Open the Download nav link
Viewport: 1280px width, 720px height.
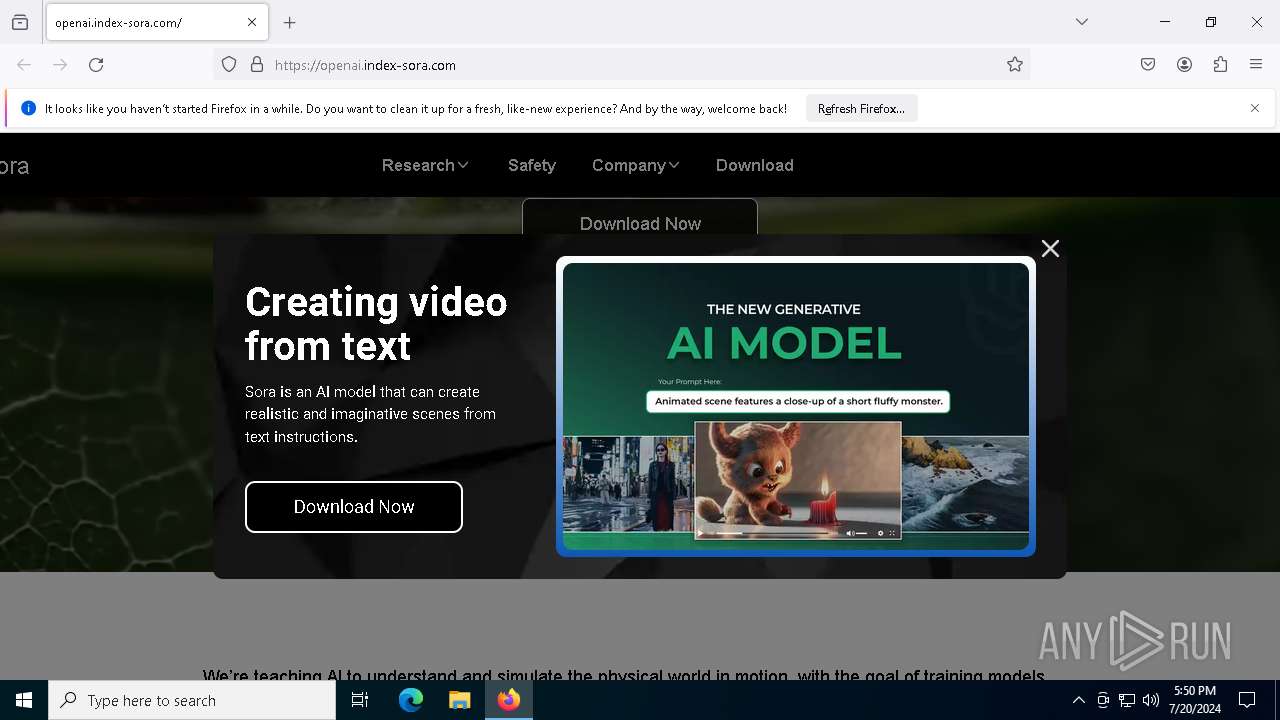[755, 166]
